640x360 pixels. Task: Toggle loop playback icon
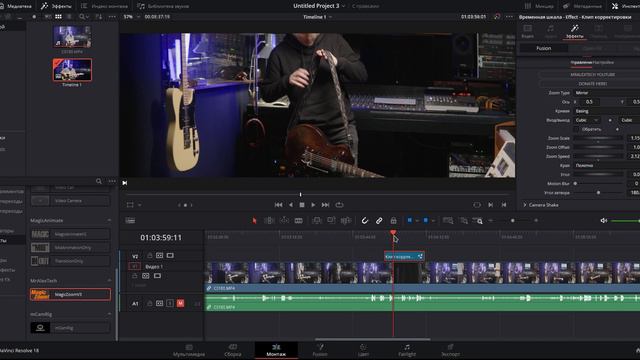(x=339, y=205)
